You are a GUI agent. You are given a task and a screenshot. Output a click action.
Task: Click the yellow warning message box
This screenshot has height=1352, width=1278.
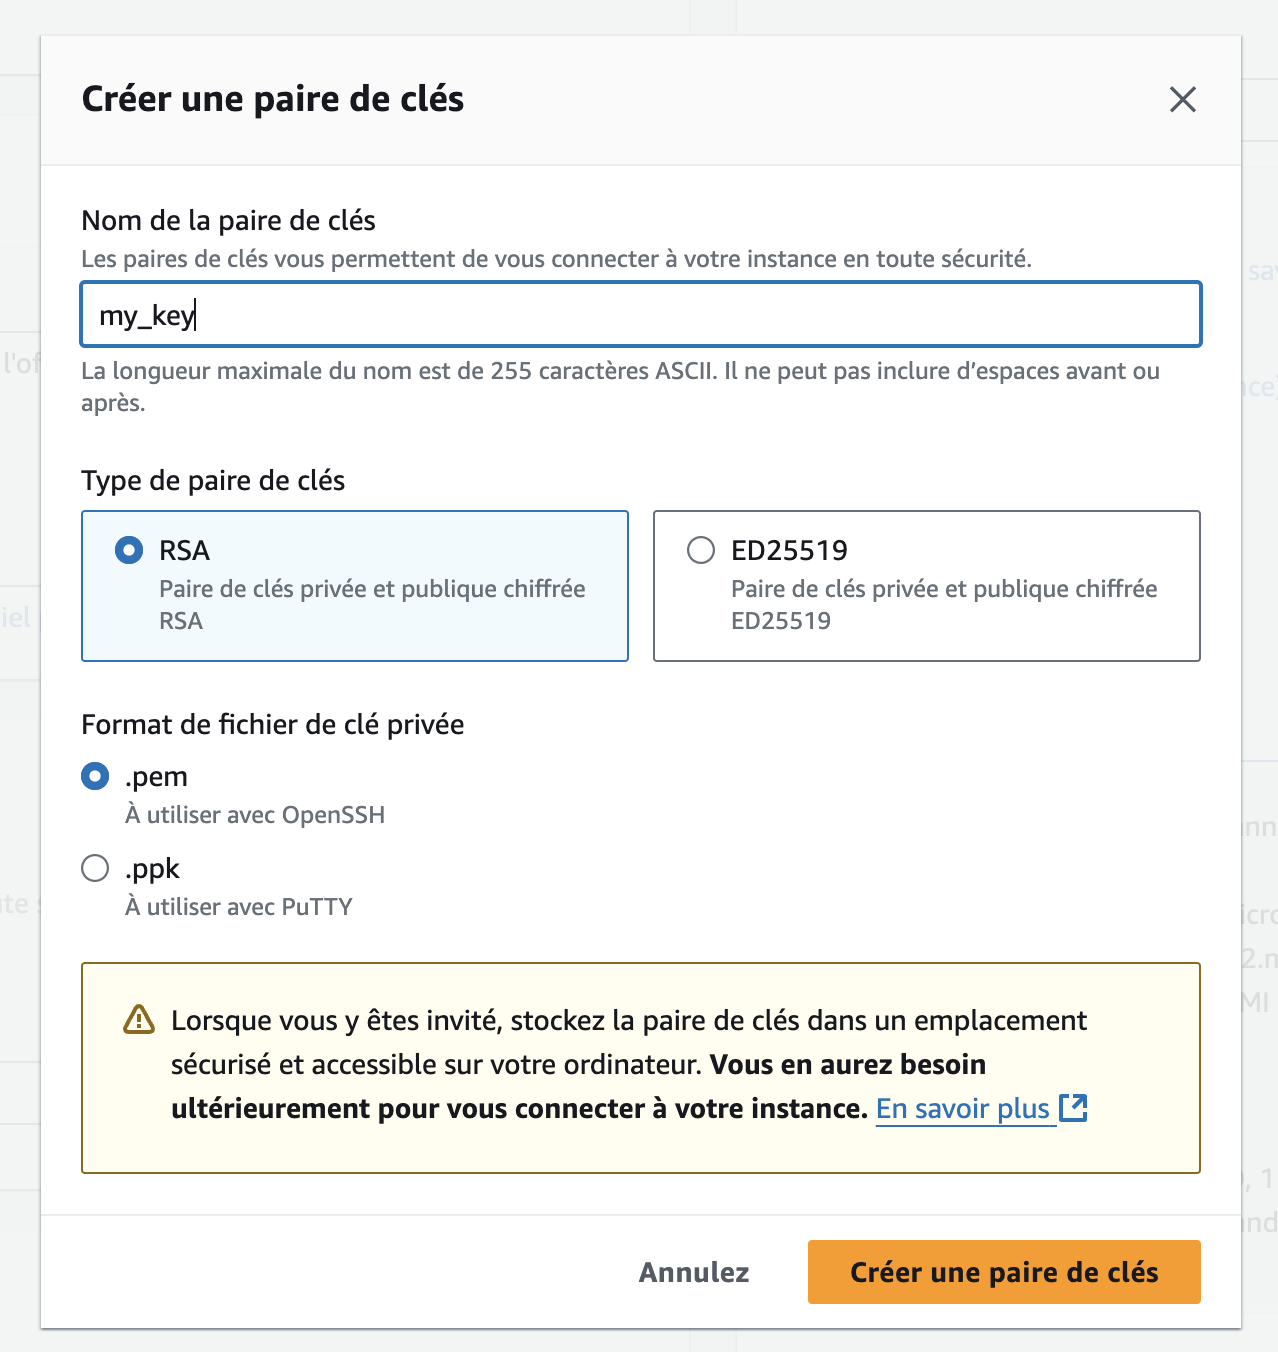[640, 1064]
